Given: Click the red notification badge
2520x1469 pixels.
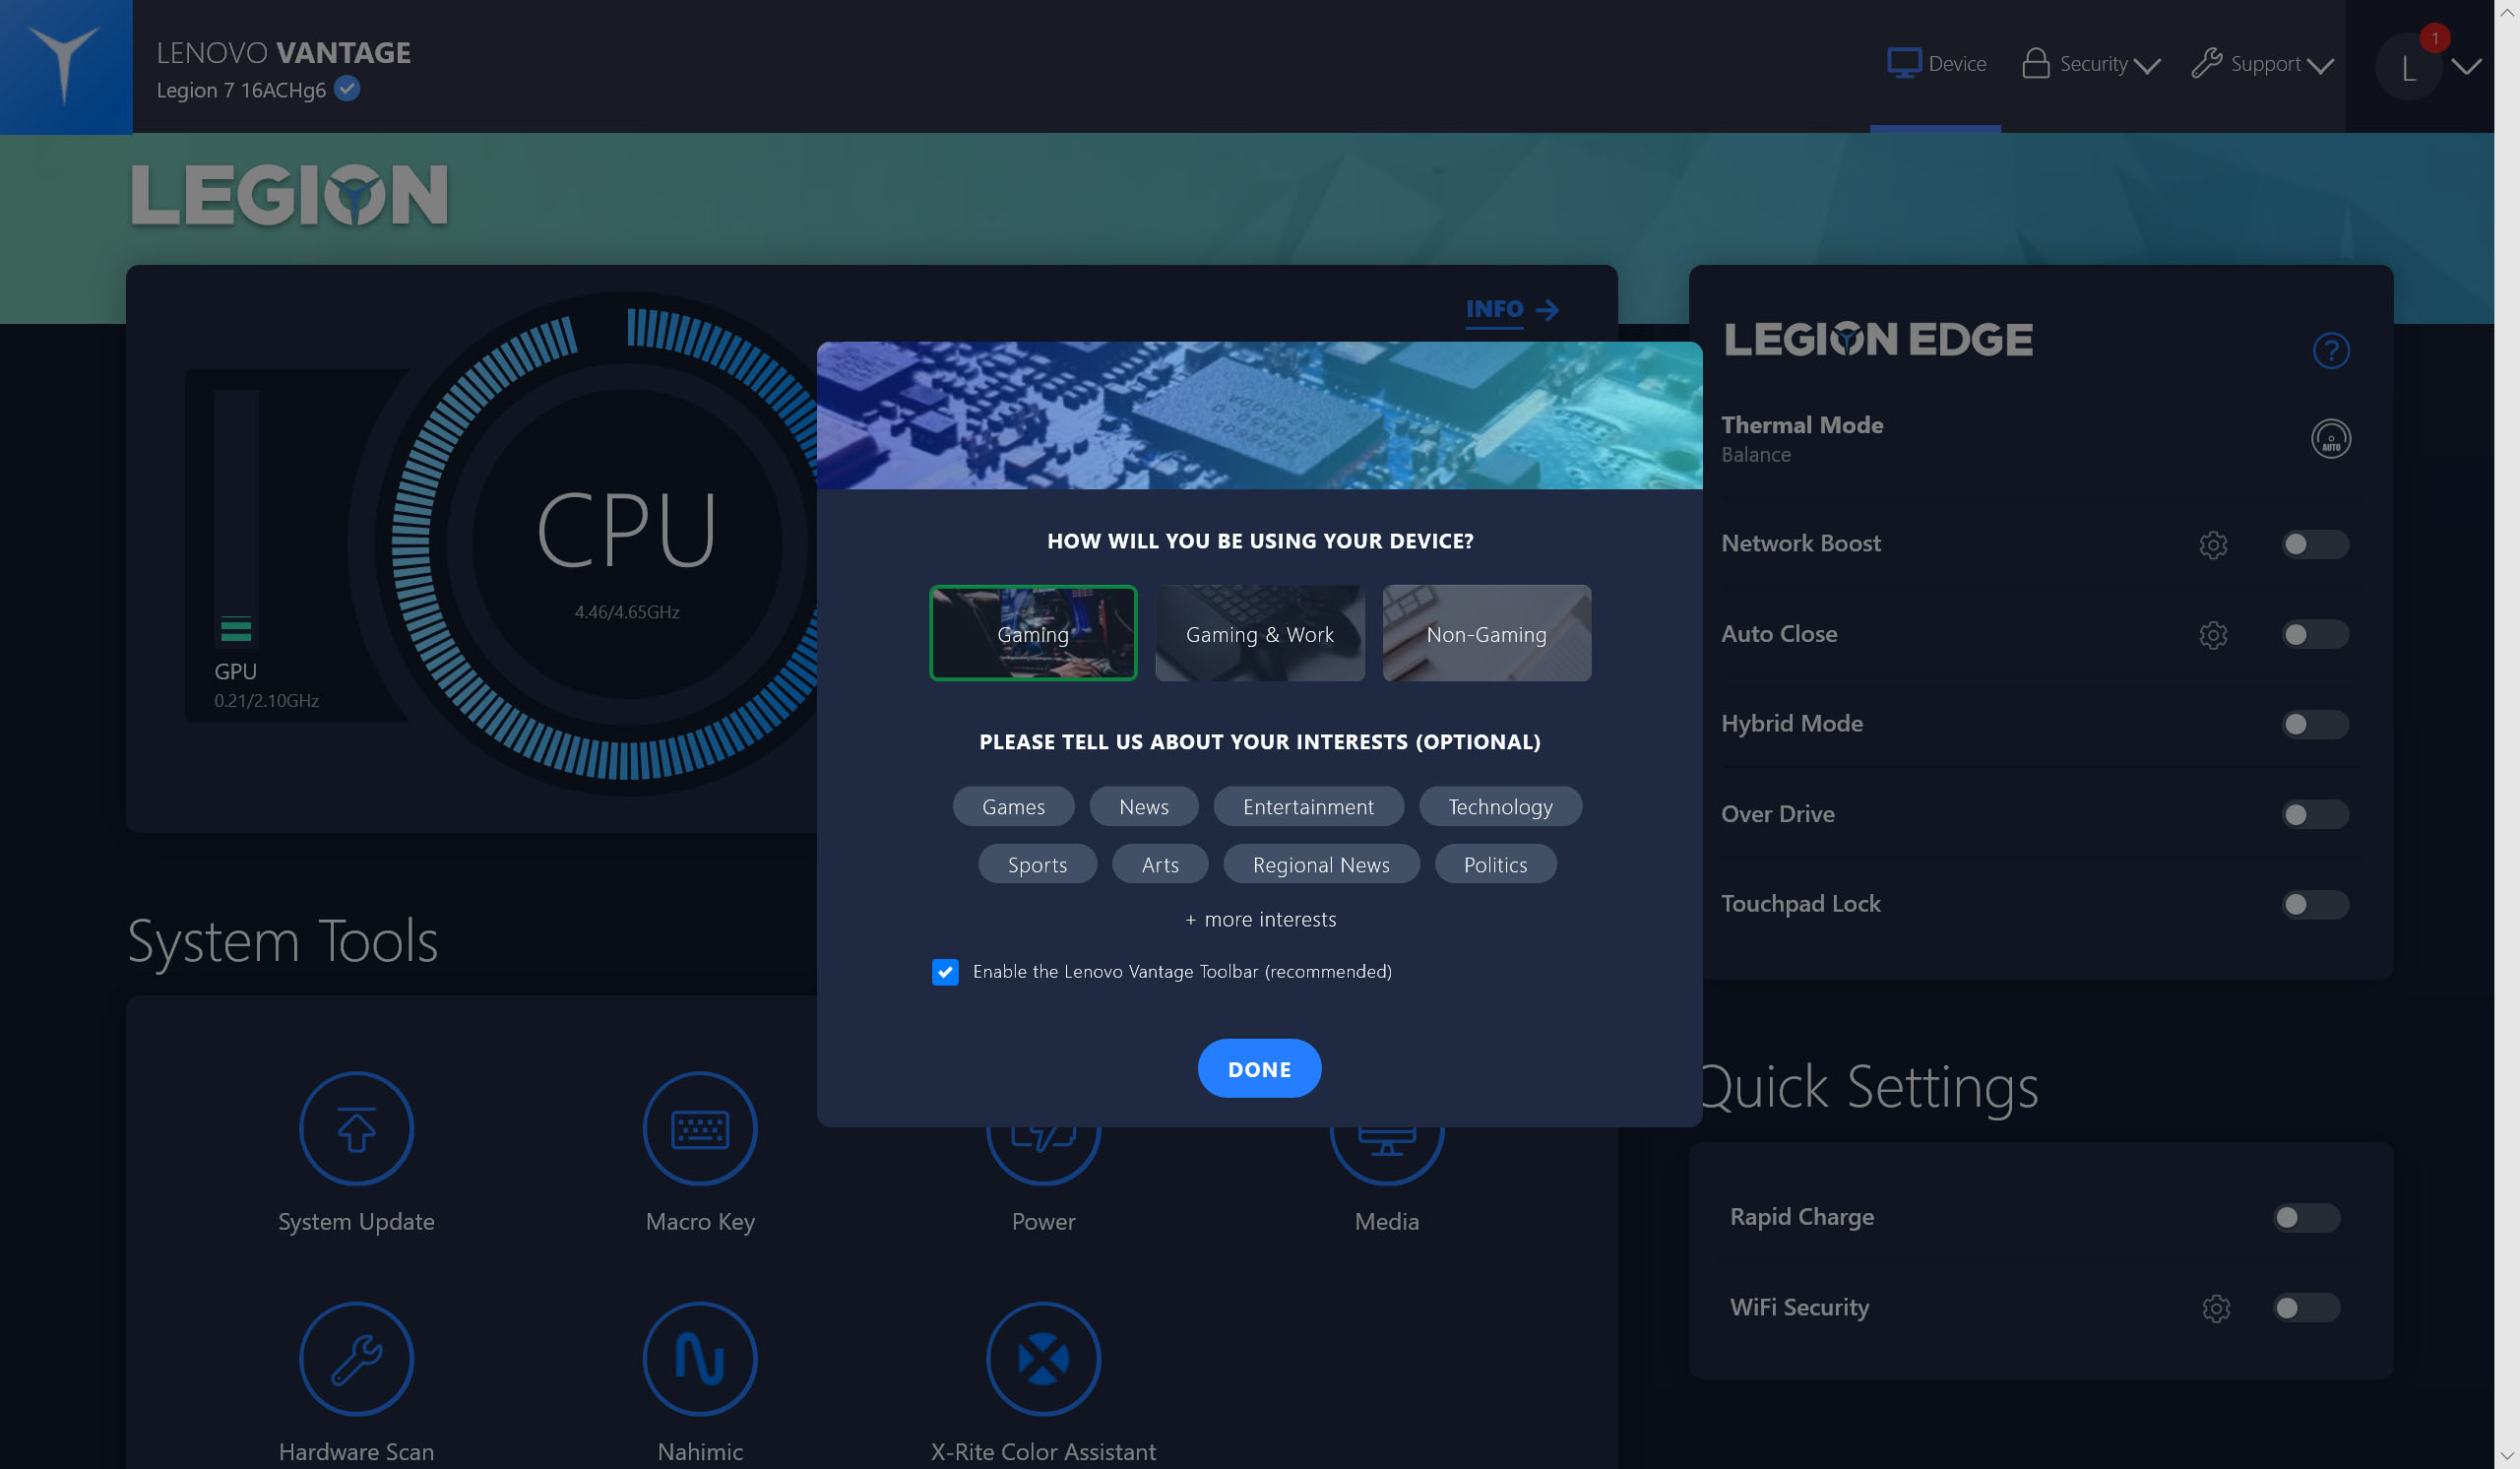Looking at the screenshot, I should 2435,37.
